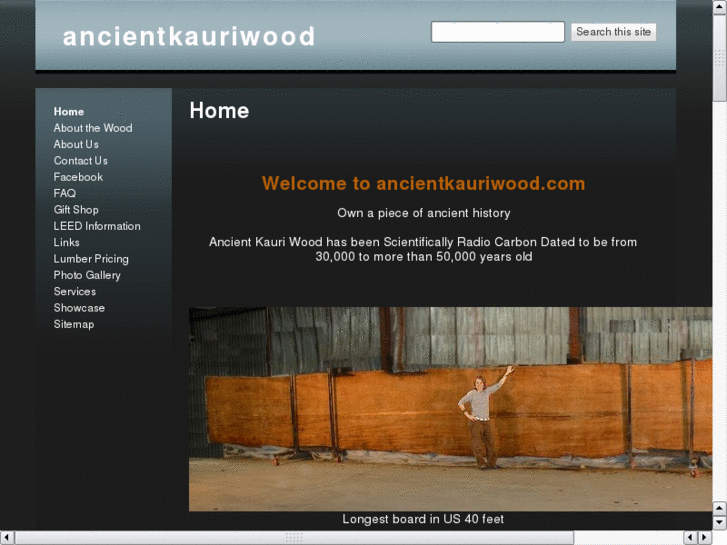The height and width of the screenshot is (545, 727).
Task: Click horizontal scrollbar left arrow at far left
Action: [6, 538]
